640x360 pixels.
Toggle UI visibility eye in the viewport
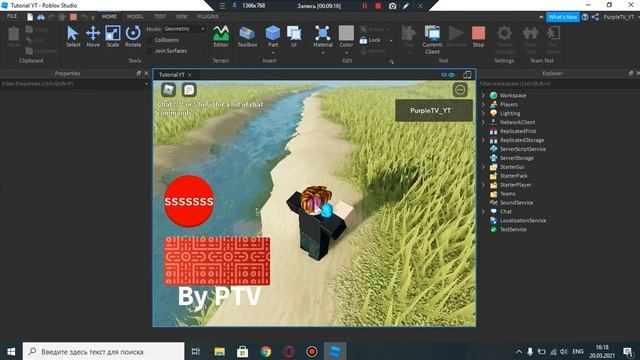point(448,75)
